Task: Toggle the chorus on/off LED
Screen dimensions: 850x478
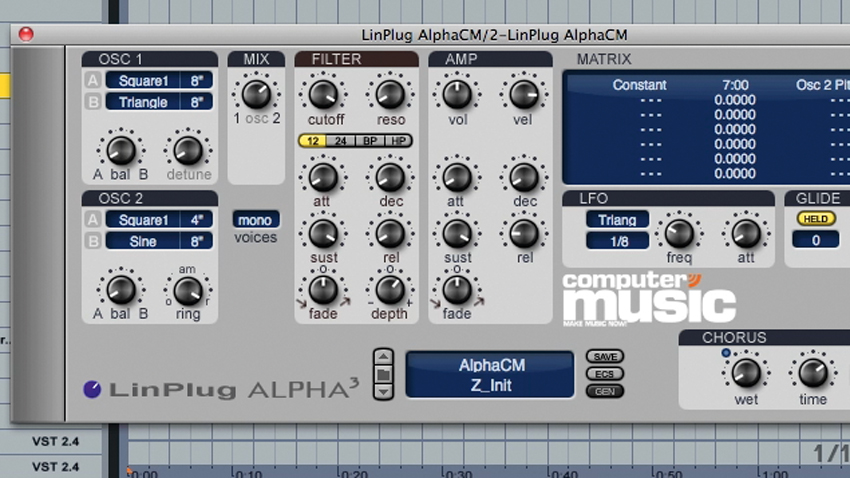Action: [x=726, y=353]
